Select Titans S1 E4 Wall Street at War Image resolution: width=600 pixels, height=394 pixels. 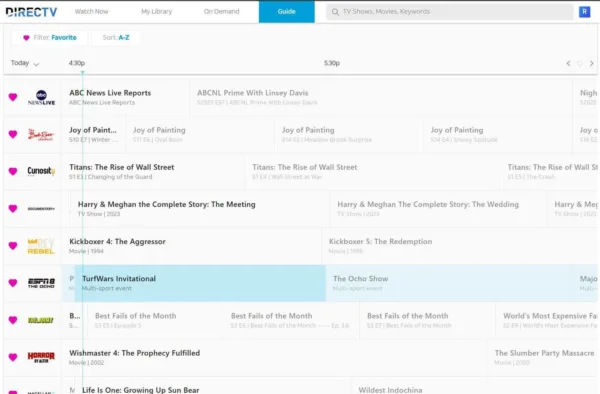373,171
